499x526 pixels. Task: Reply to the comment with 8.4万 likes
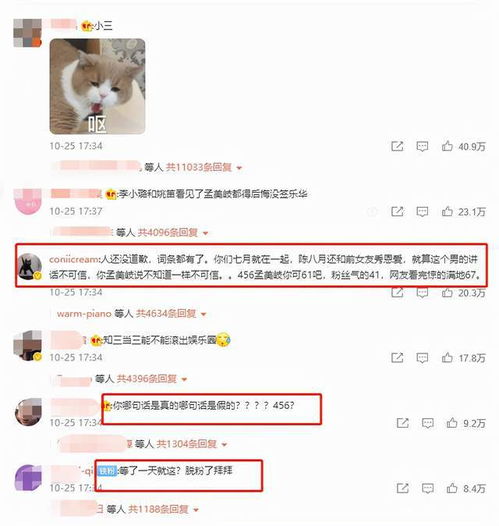point(427,488)
